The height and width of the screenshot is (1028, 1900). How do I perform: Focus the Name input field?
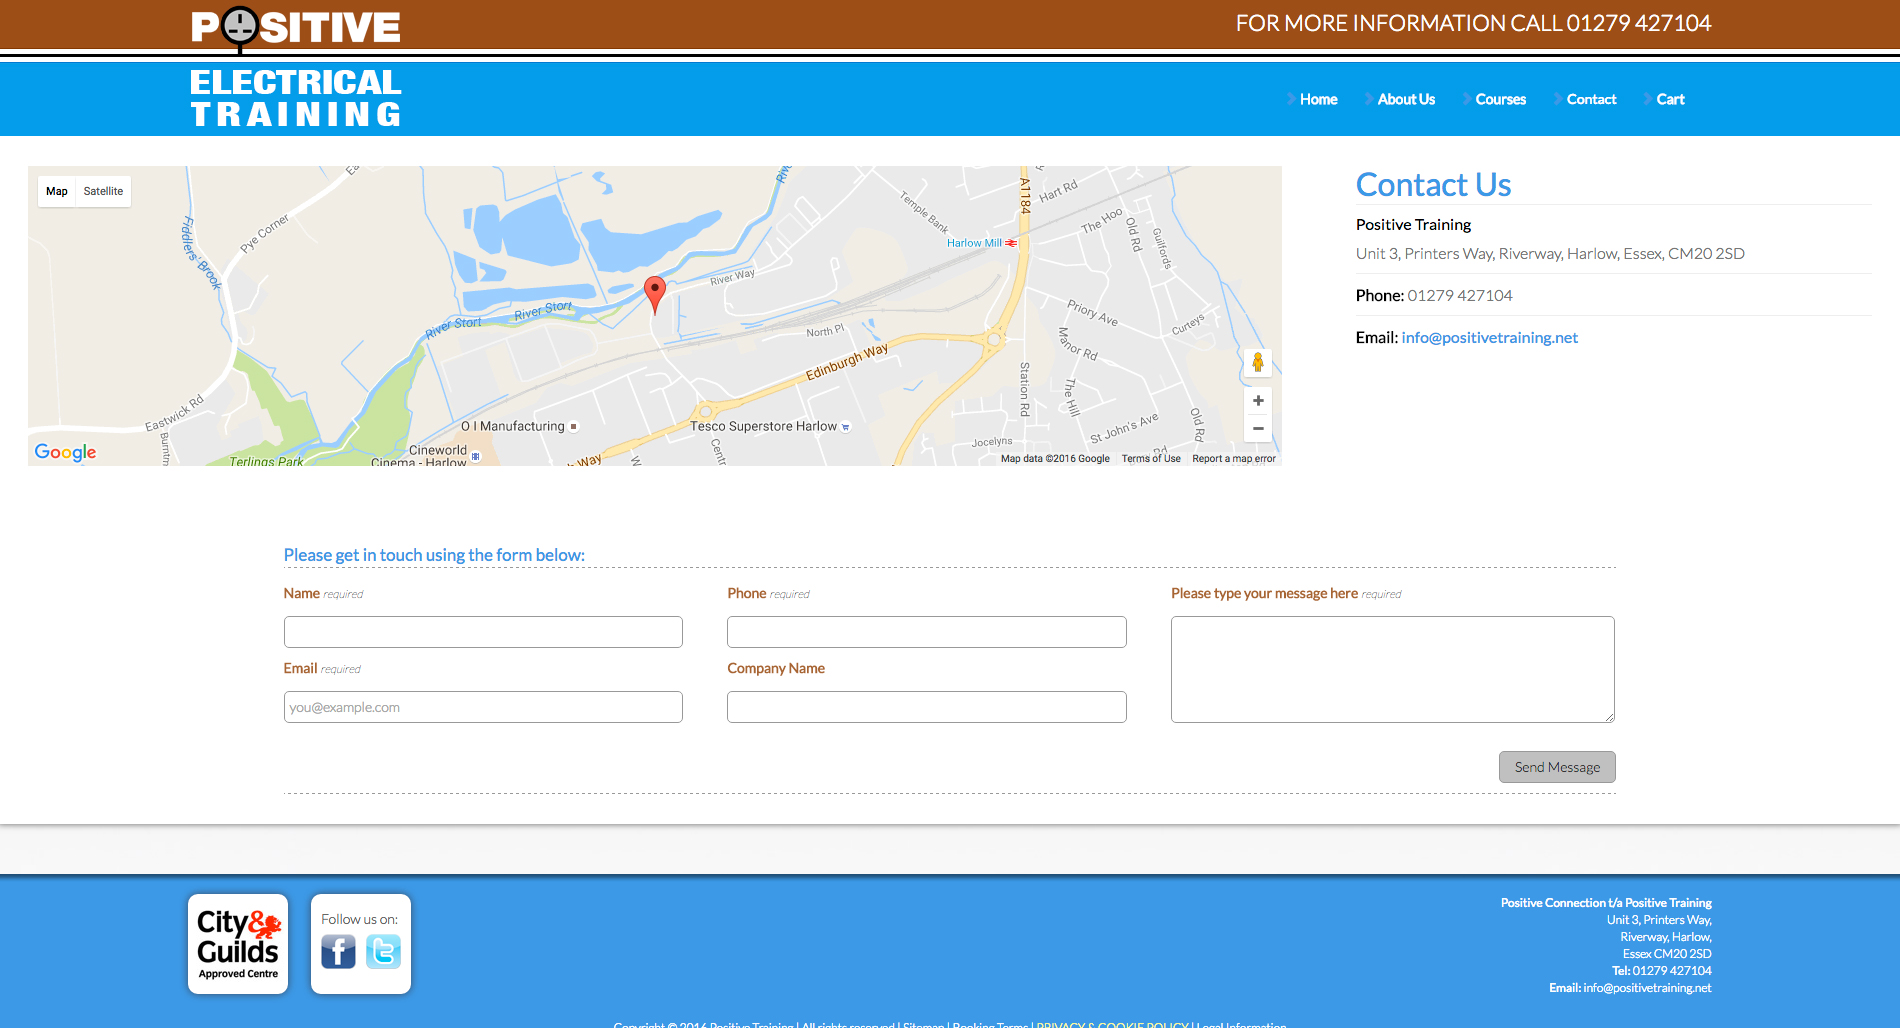coord(483,632)
